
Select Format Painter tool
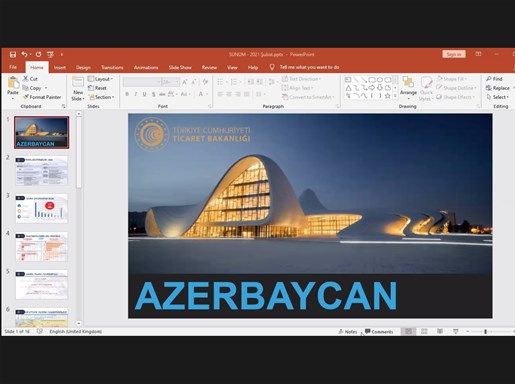click(42, 97)
